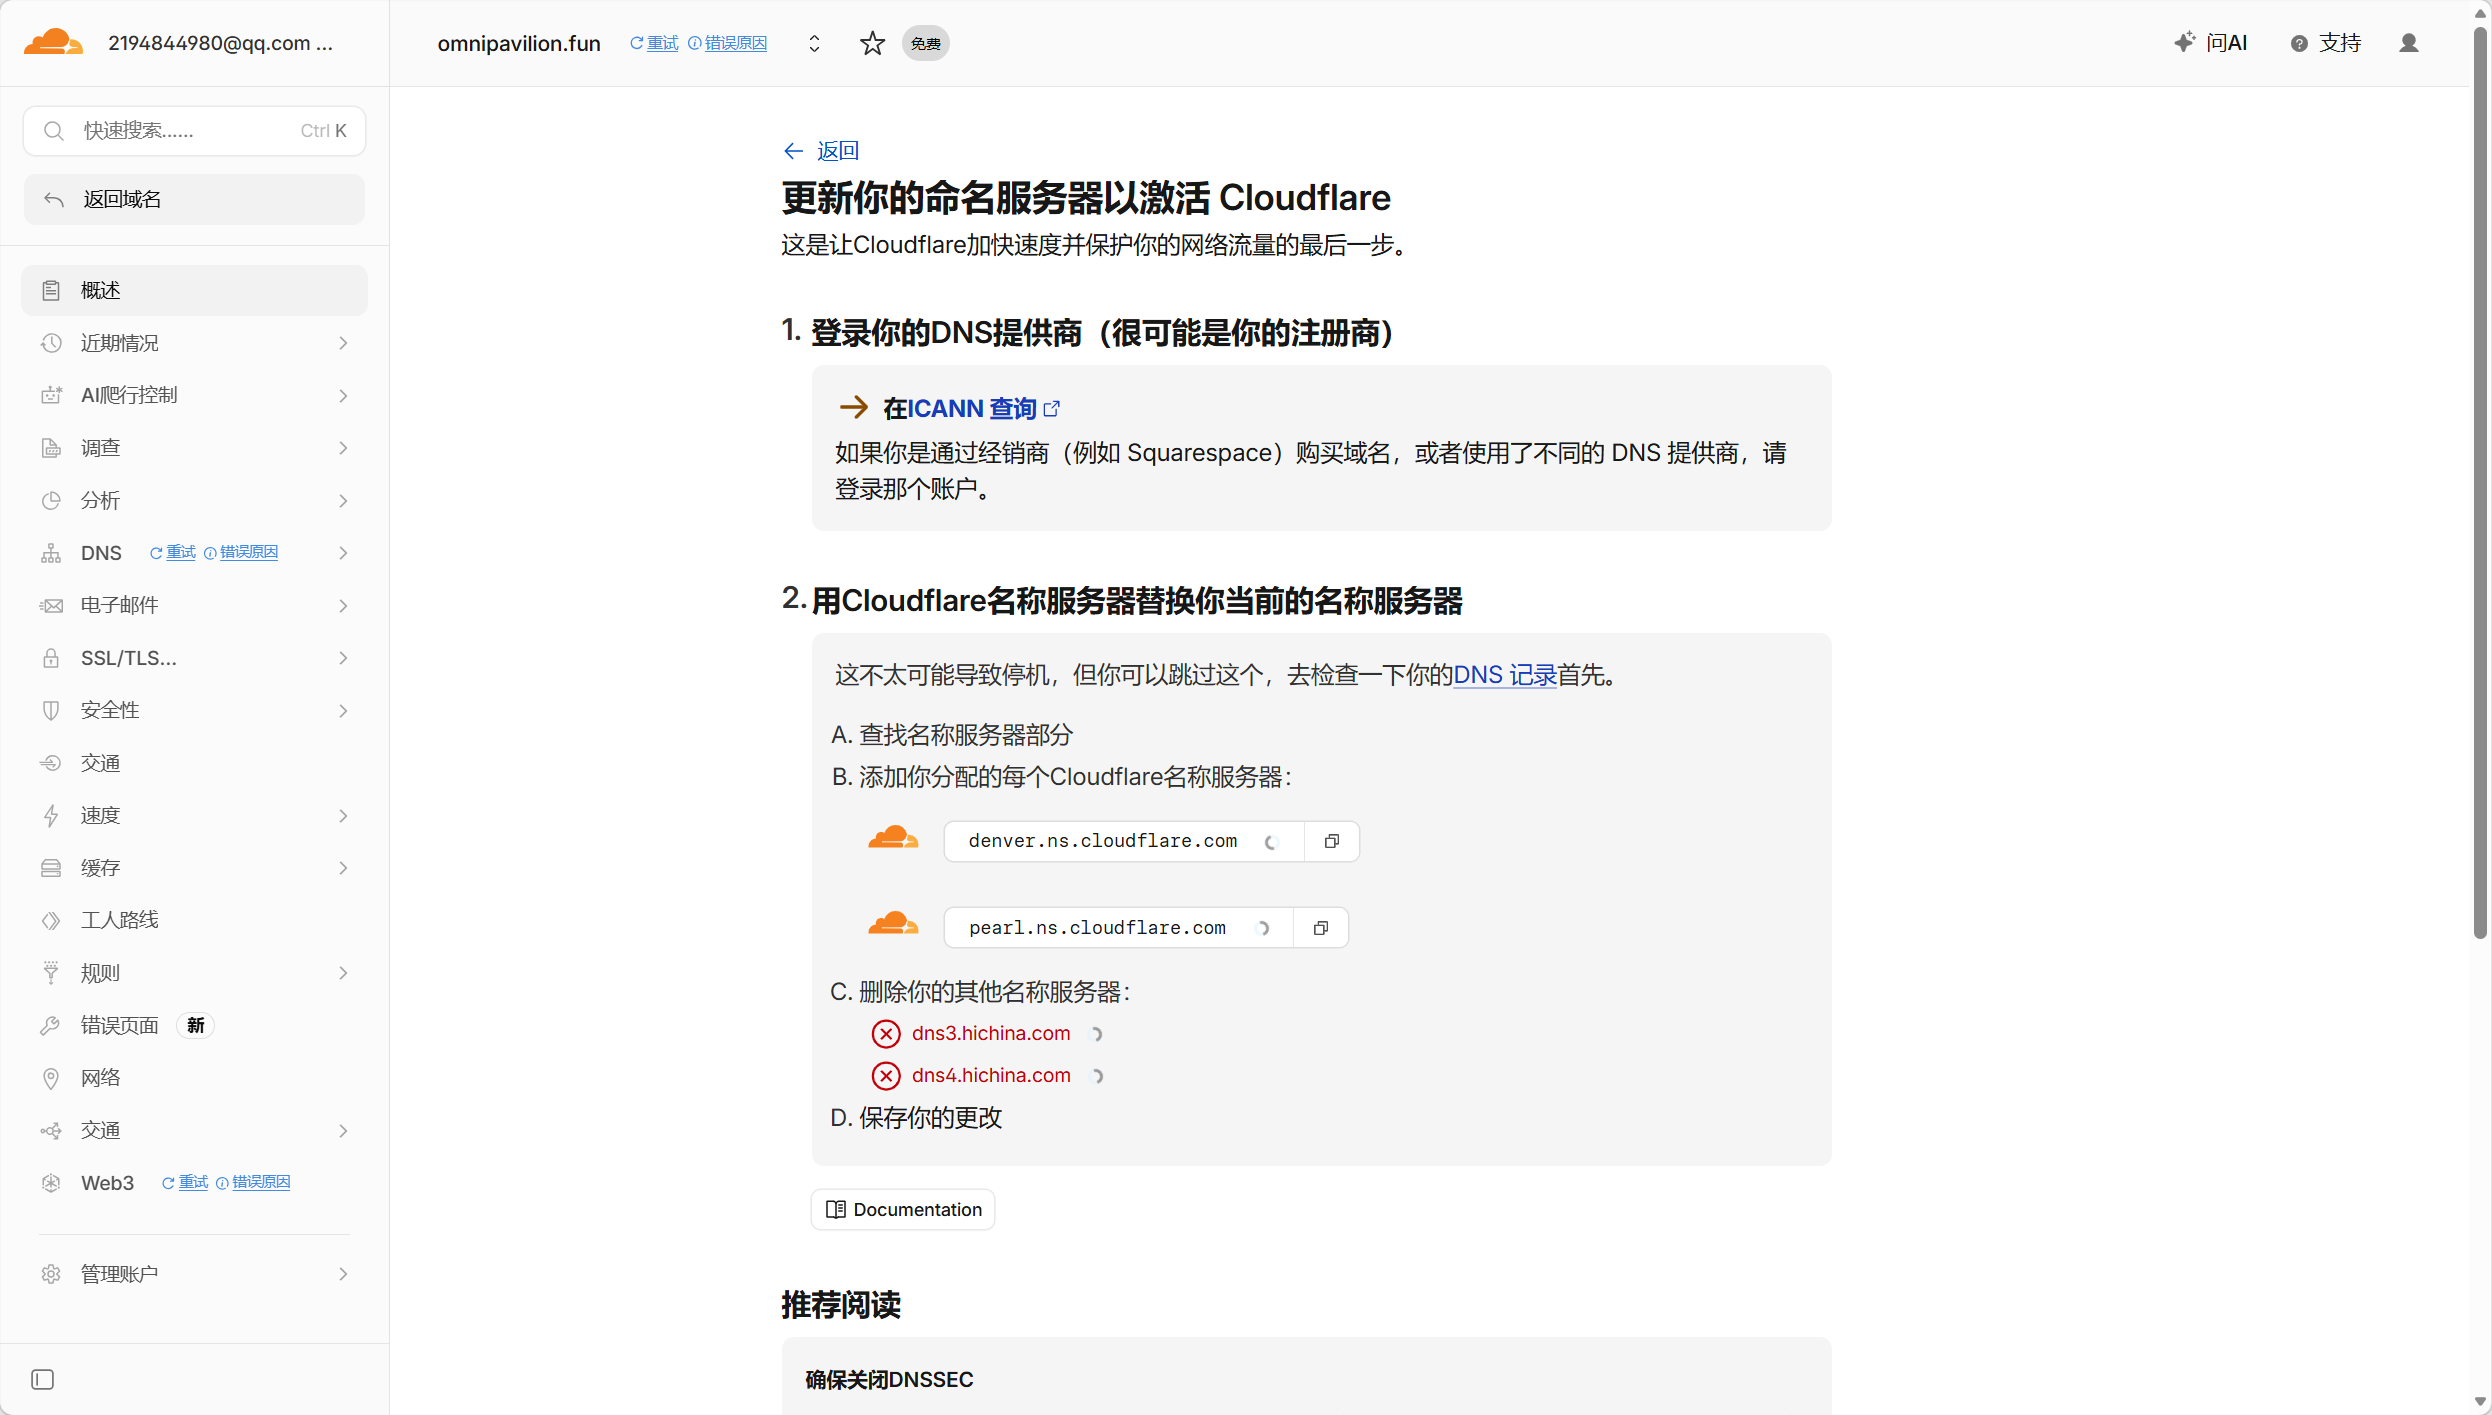Expand the 电子邮件 chevron
The height and width of the screenshot is (1415, 2492).
point(343,606)
